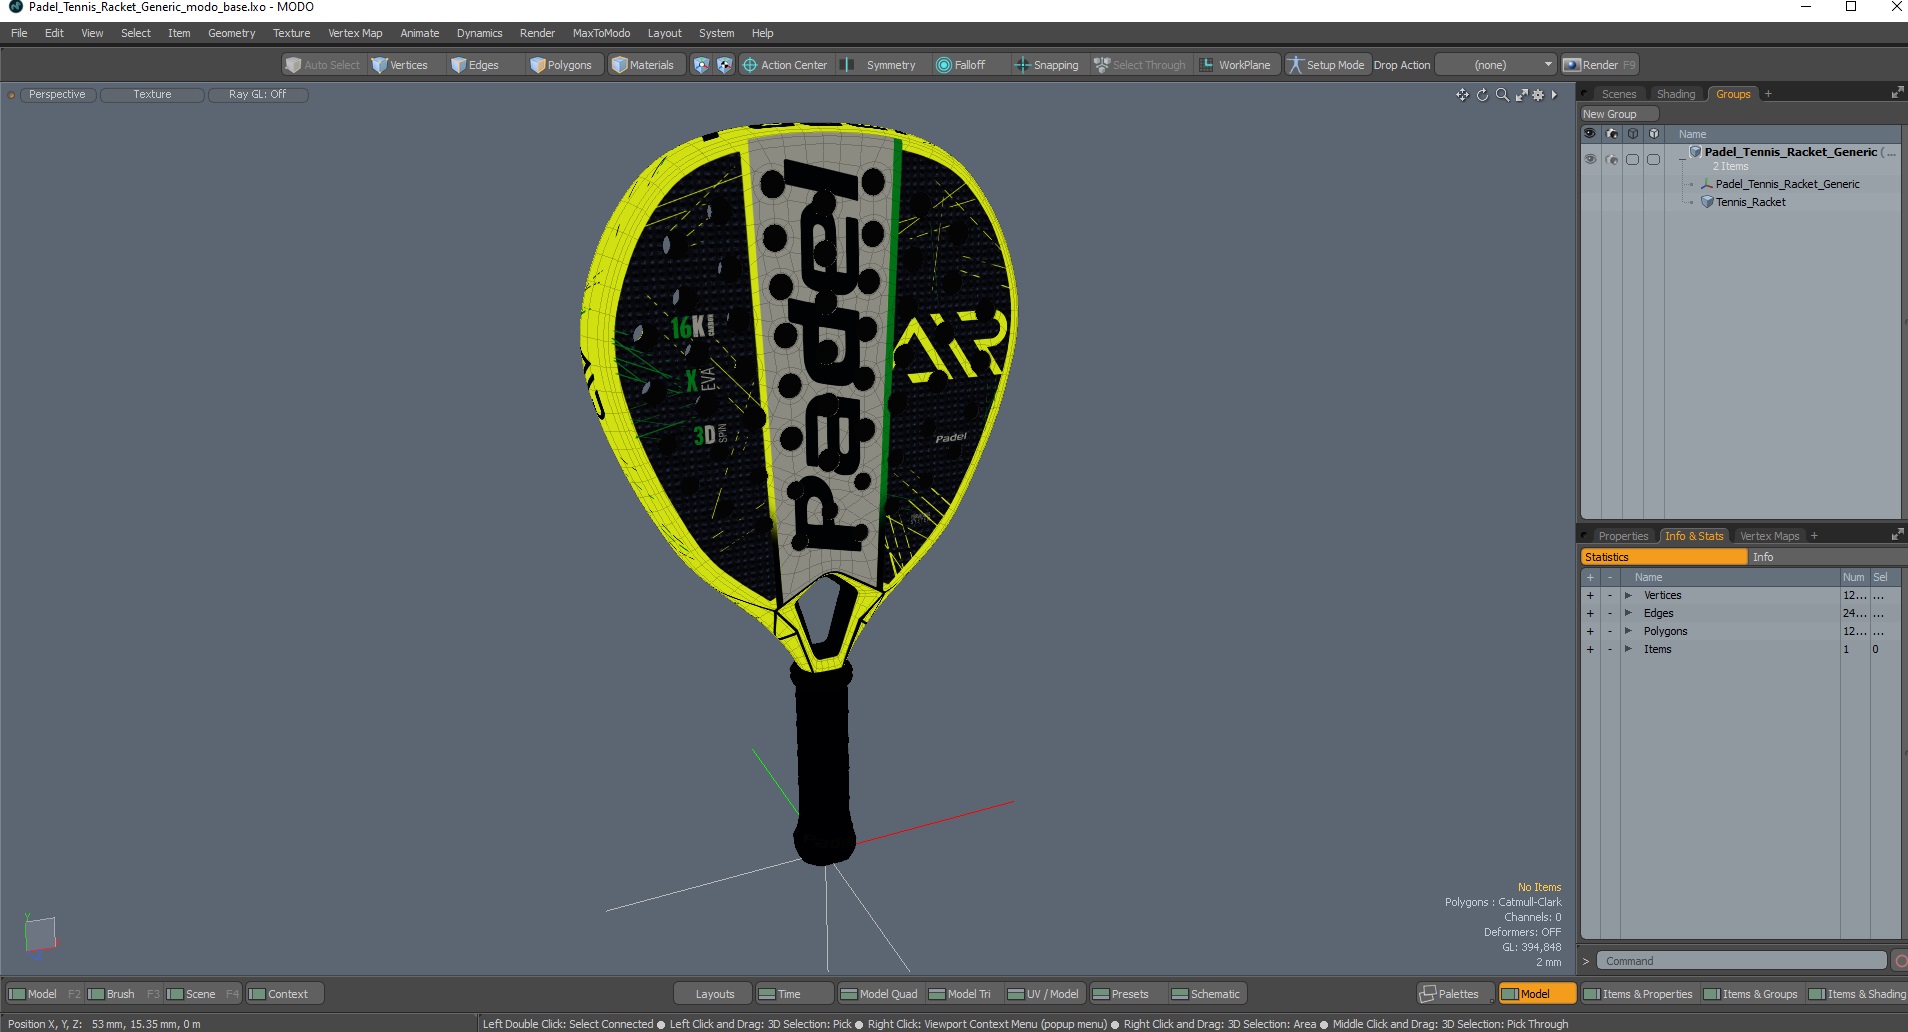Switch to the Brush layout
The width and height of the screenshot is (1908, 1032).
tap(124, 994)
